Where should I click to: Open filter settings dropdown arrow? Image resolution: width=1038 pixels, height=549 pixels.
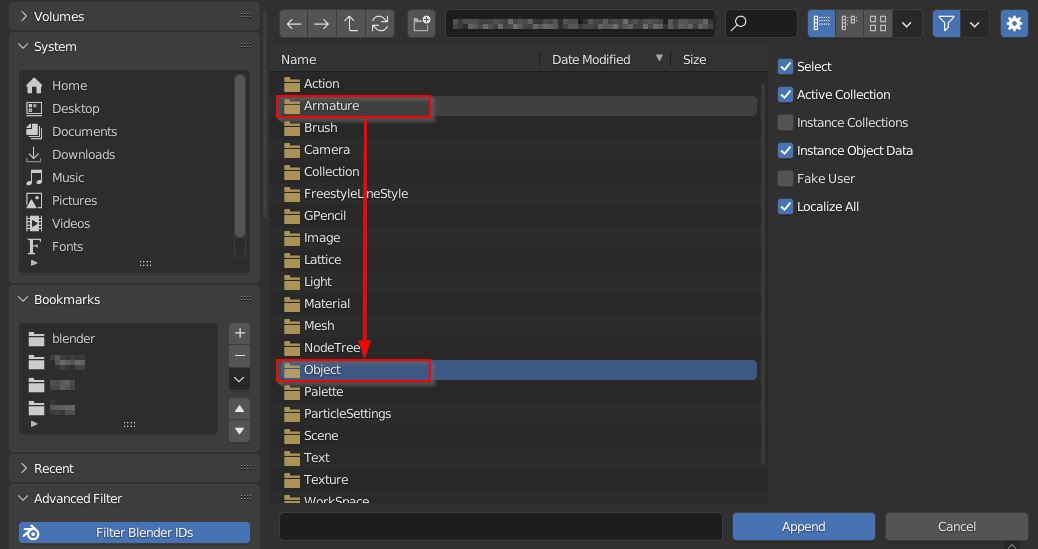974,25
